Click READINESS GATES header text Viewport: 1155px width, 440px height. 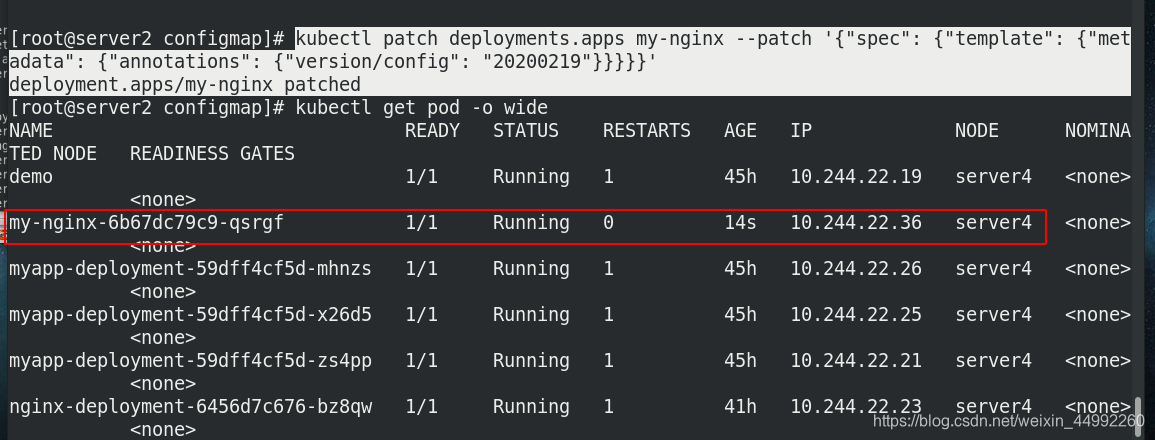point(212,154)
